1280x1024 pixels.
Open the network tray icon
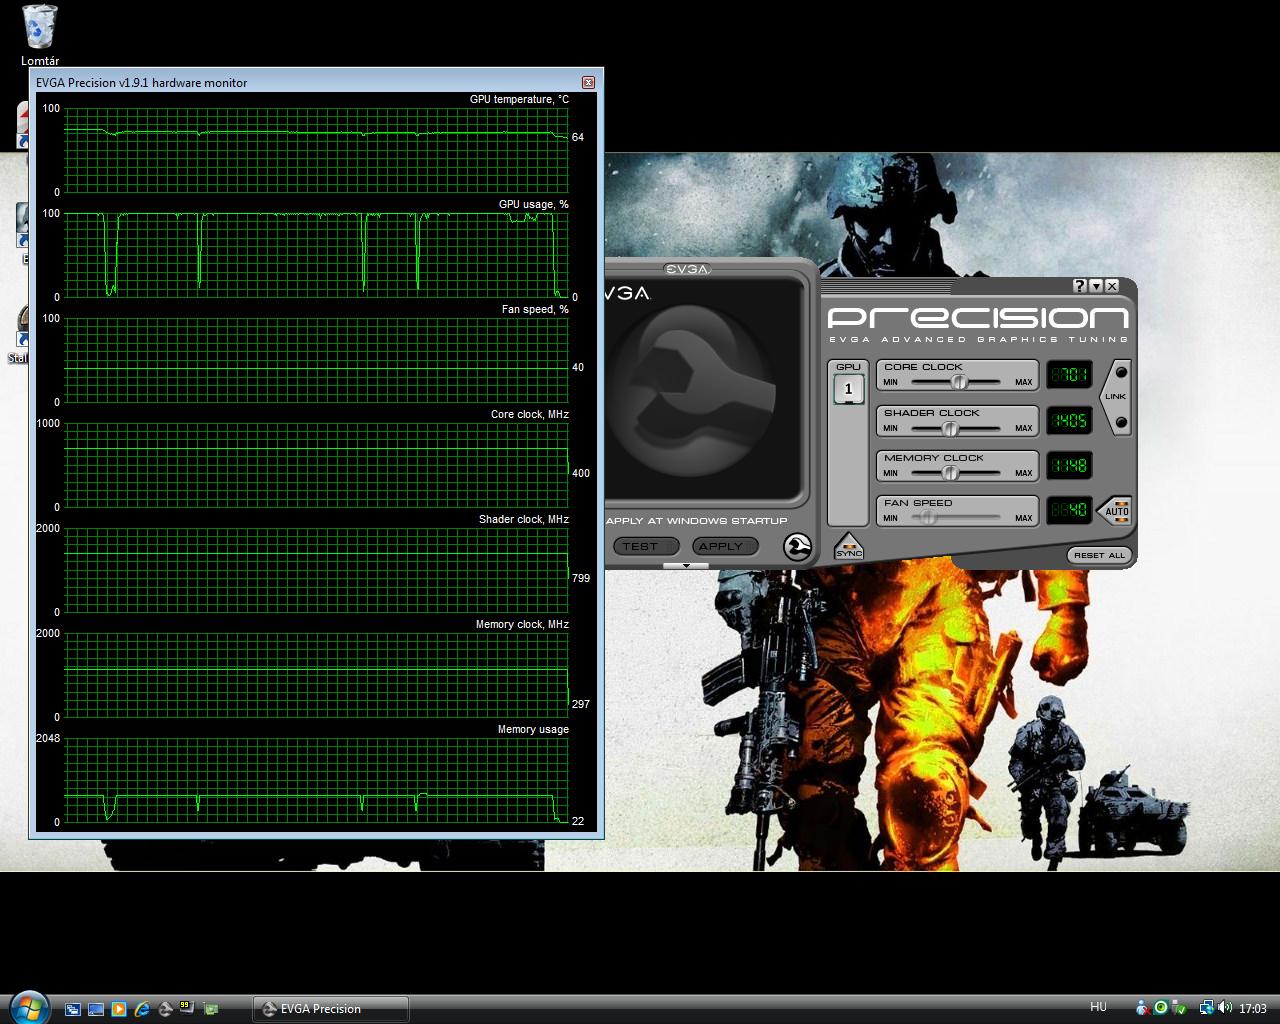[1207, 1008]
